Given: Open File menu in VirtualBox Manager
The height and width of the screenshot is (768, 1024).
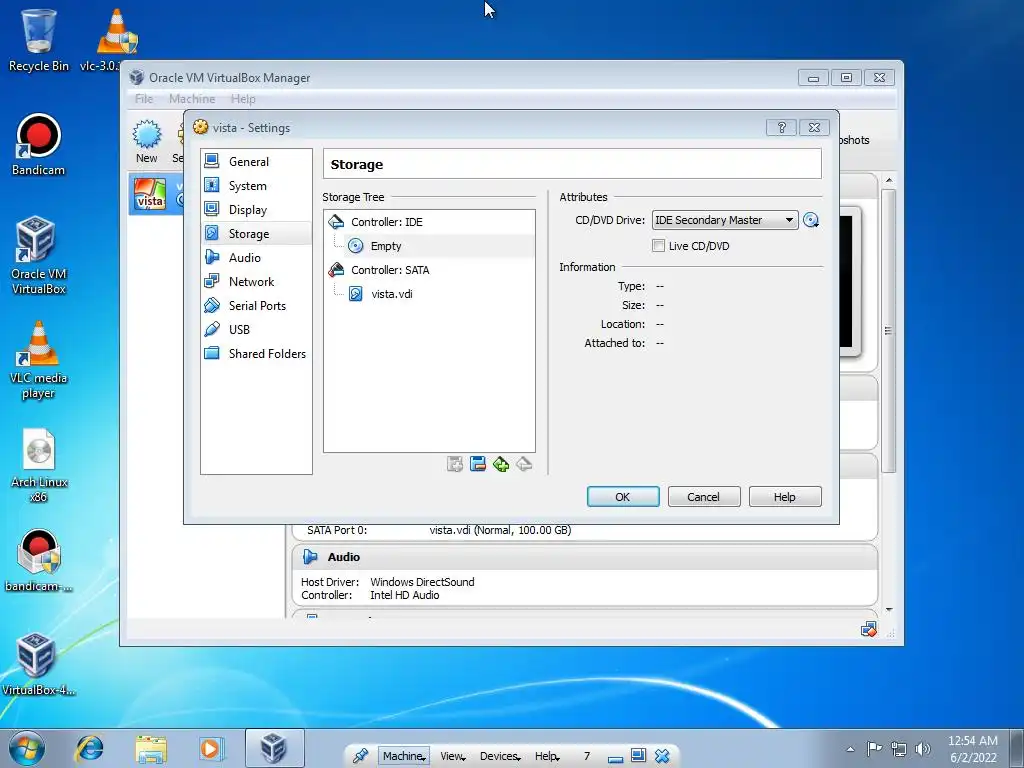Looking at the screenshot, I should click(144, 99).
